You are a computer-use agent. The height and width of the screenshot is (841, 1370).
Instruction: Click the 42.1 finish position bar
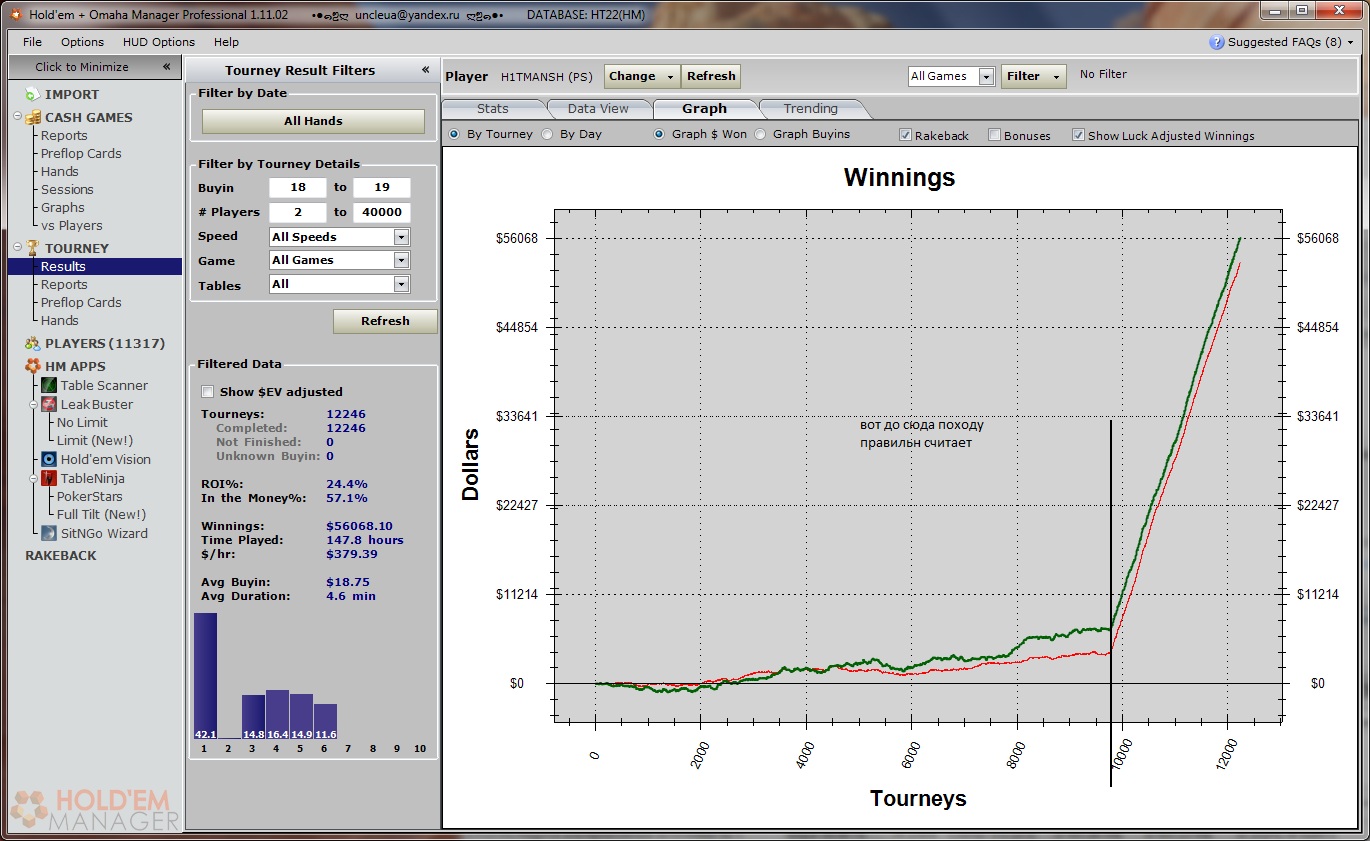pos(205,676)
